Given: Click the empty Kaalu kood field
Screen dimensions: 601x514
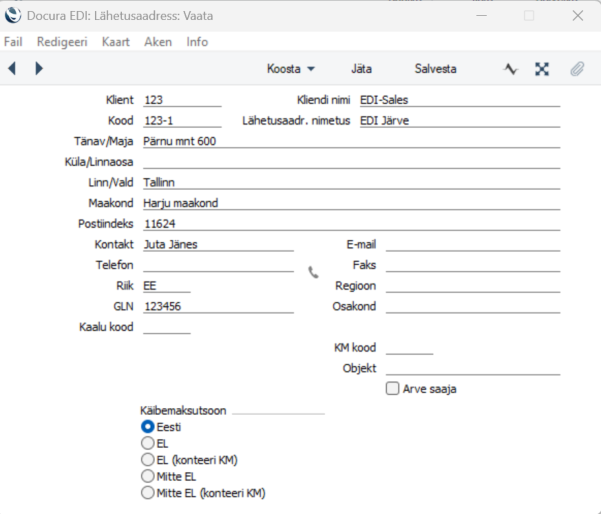Looking at the screenshot, I should click(167, 327).
